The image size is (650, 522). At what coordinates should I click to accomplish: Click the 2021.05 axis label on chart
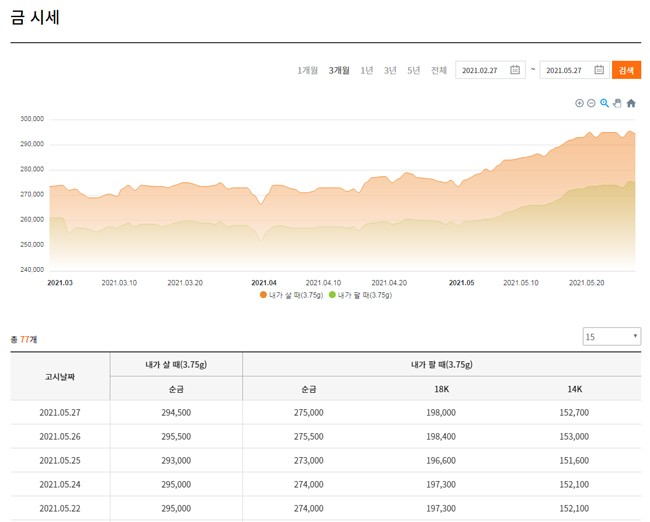pos(461,283)
